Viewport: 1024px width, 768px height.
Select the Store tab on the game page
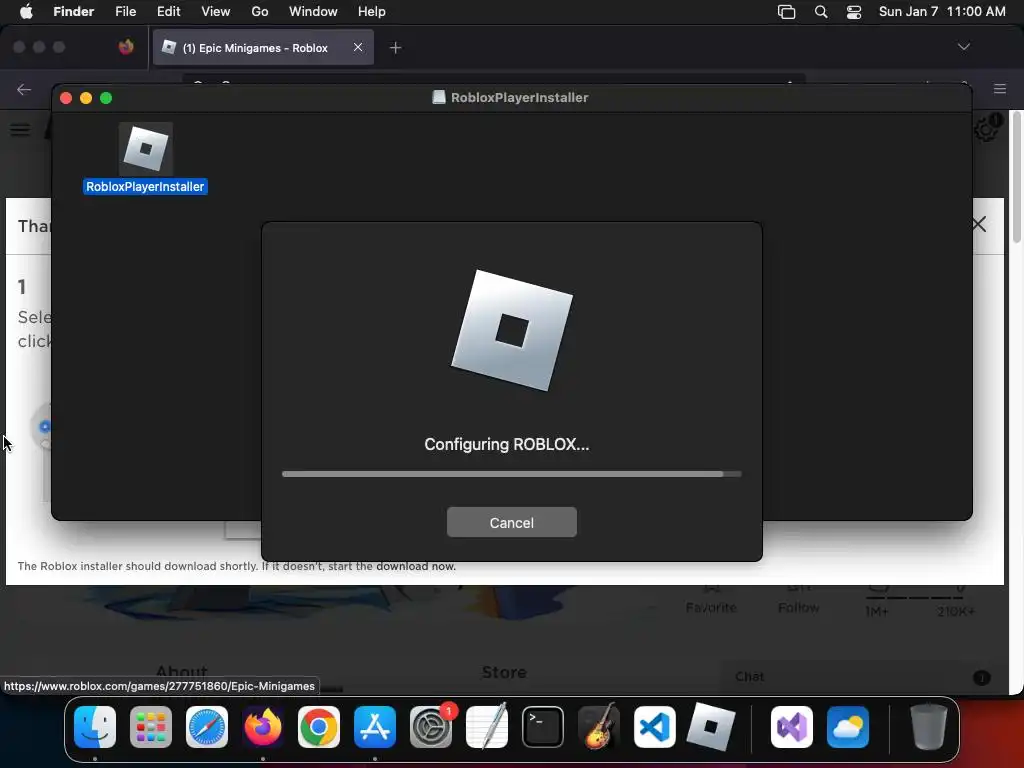tap(504, 672)
